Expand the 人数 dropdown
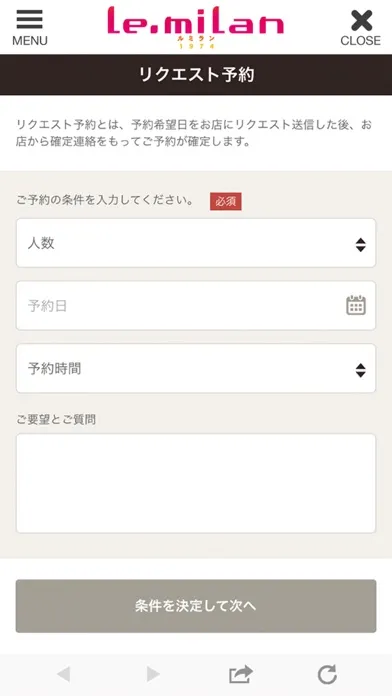Image resolution: width=392 pixels, height=696 pixels. tap(196, 243)
